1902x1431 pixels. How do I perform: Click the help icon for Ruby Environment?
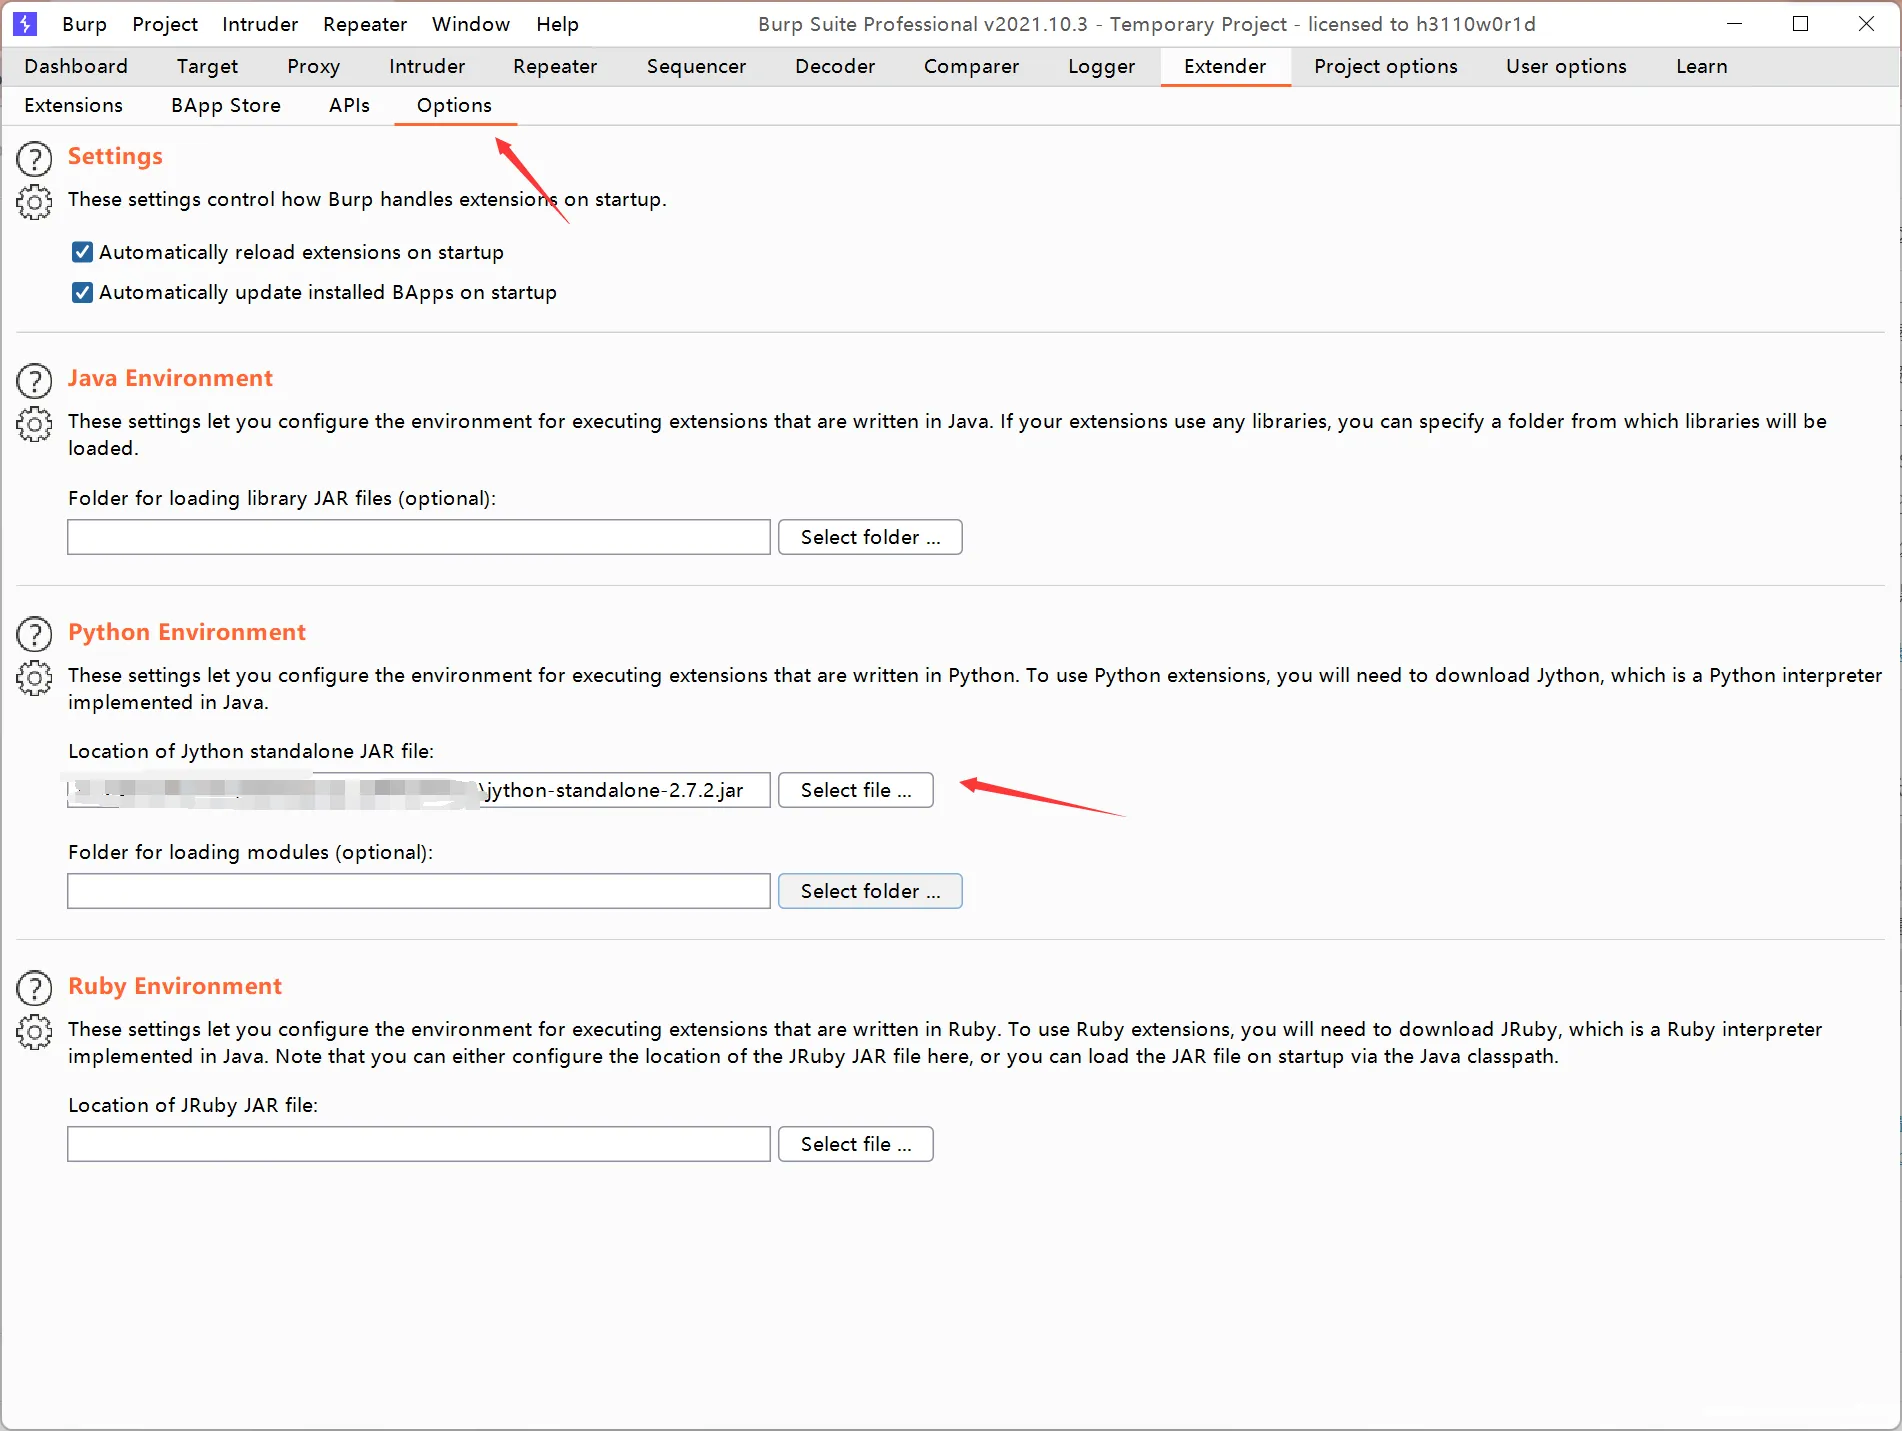(34, 989)
